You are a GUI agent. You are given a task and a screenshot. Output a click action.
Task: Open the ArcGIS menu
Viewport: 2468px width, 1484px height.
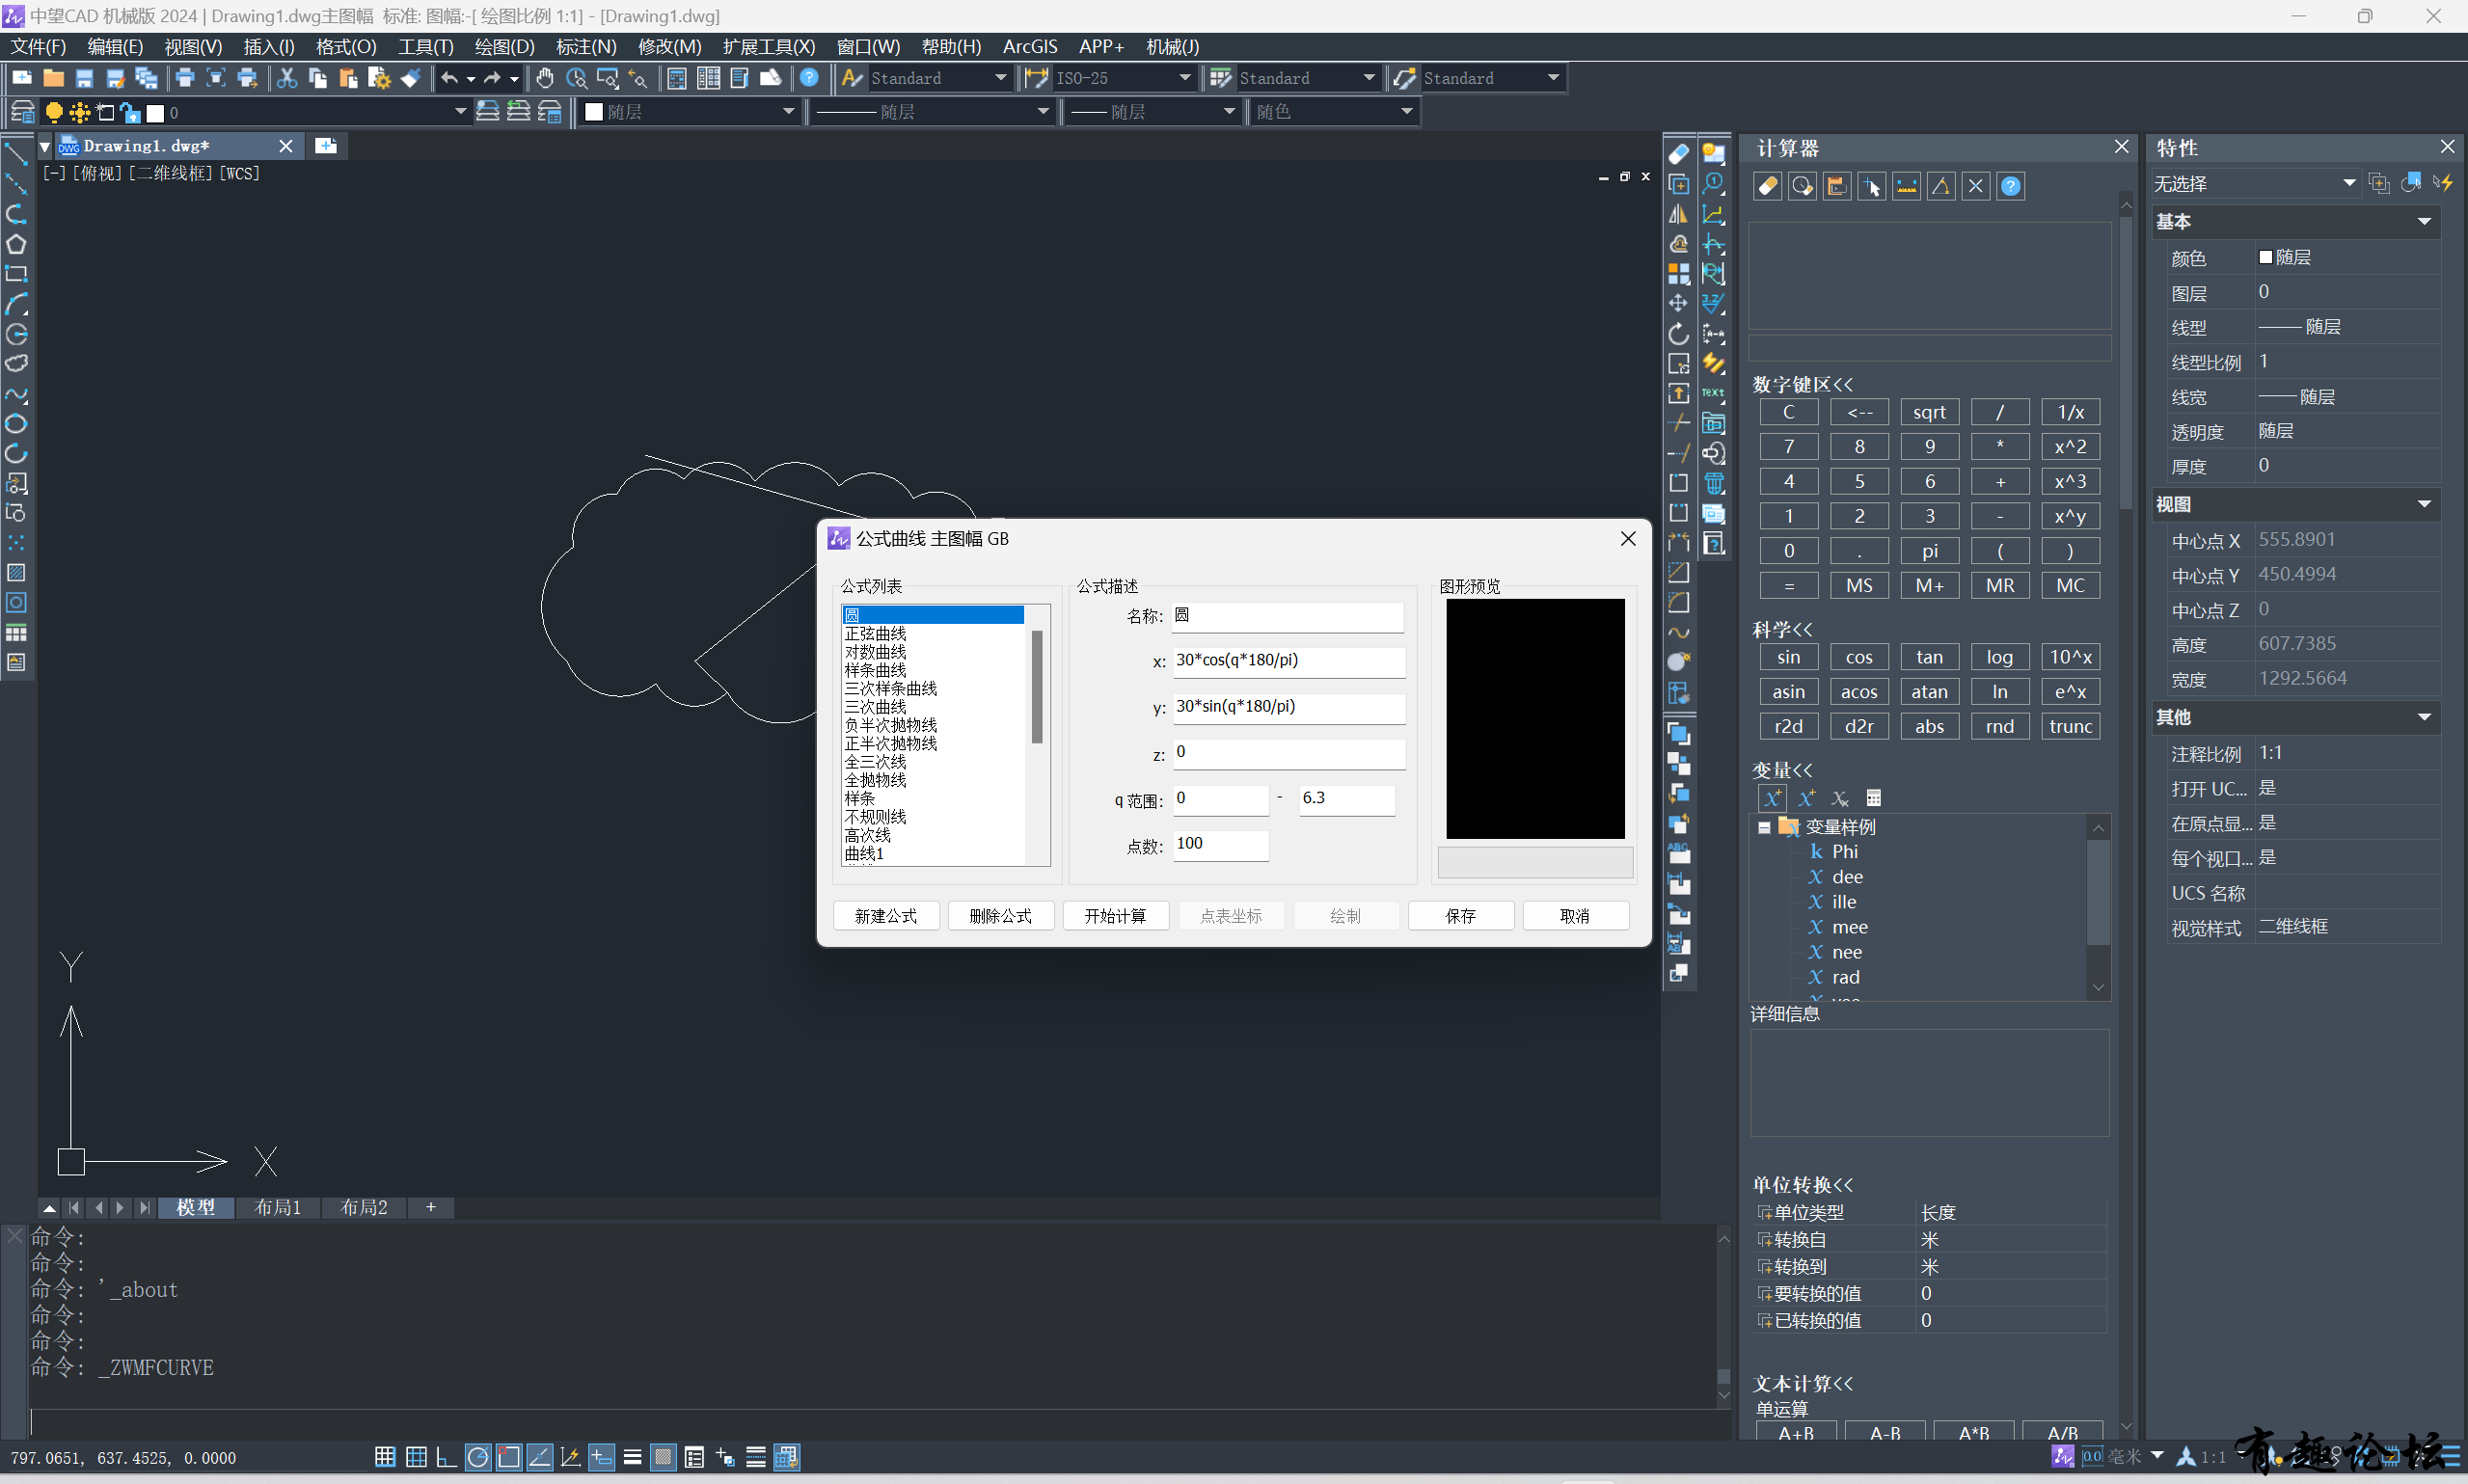click(1029, 46)
